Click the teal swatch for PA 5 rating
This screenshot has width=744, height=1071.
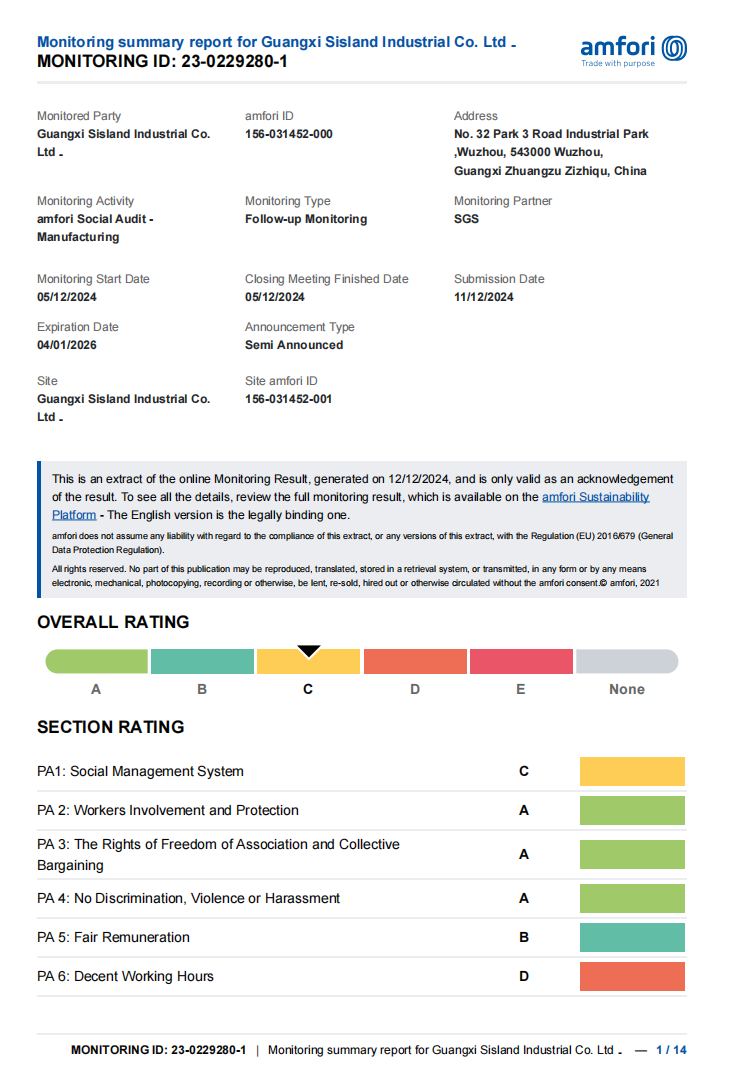click(632, 937)
